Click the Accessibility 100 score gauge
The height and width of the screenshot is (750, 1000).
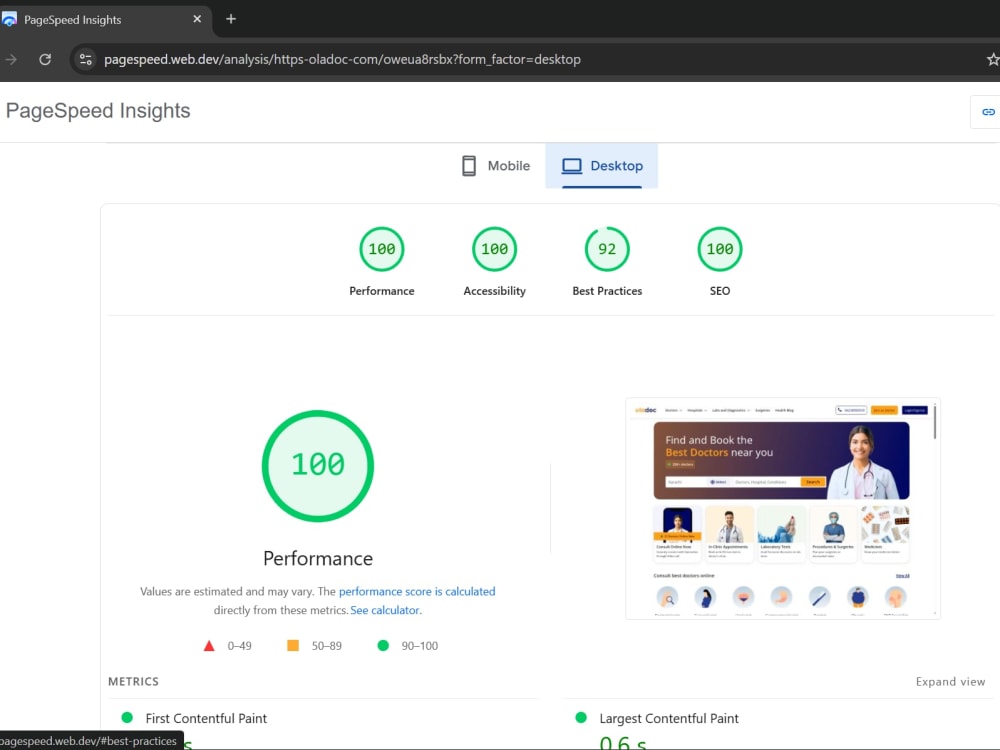pos(494,249)
